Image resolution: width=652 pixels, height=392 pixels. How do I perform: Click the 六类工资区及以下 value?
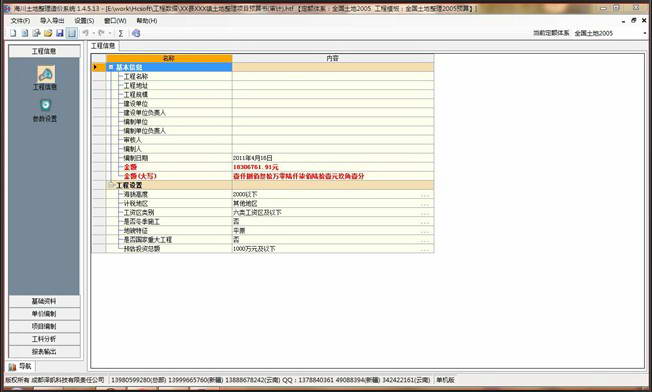[x=257, y=212]
